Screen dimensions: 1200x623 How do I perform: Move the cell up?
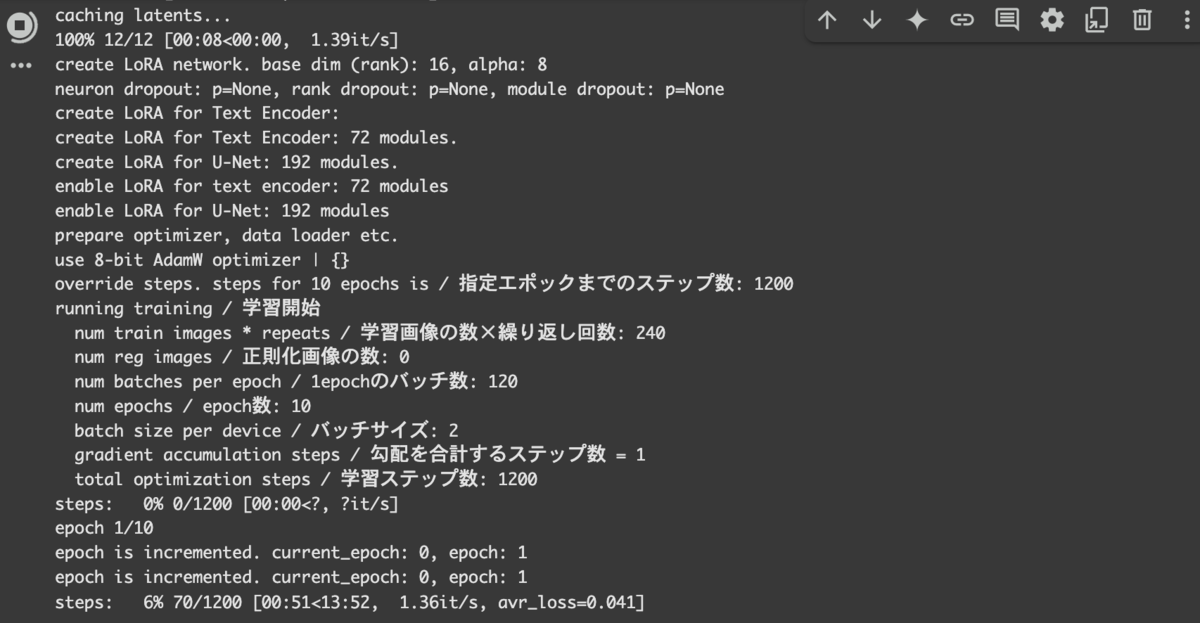point(827,19)
